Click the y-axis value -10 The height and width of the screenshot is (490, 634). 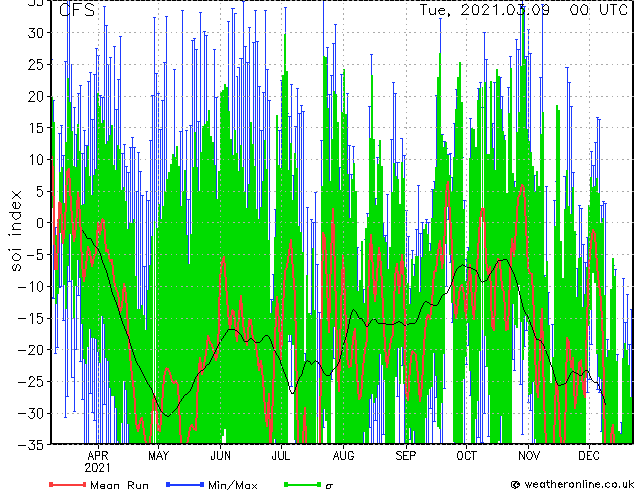coord(32,286)
